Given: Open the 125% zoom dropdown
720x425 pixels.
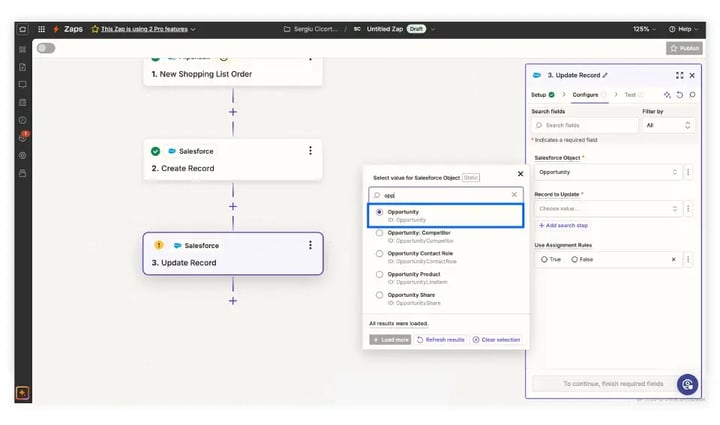Looking at the screenshot, I should coord(644,29).
